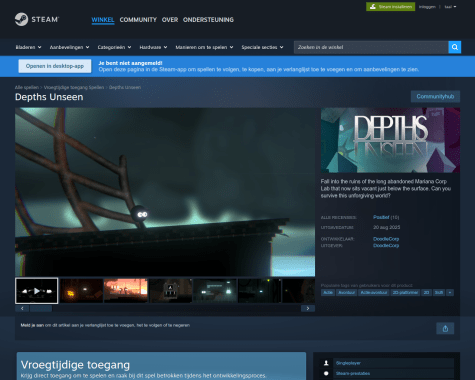Open the Positief reviews link
This screenshot has width=475, height=380.
pyautogui.click(x=381, y=217)
